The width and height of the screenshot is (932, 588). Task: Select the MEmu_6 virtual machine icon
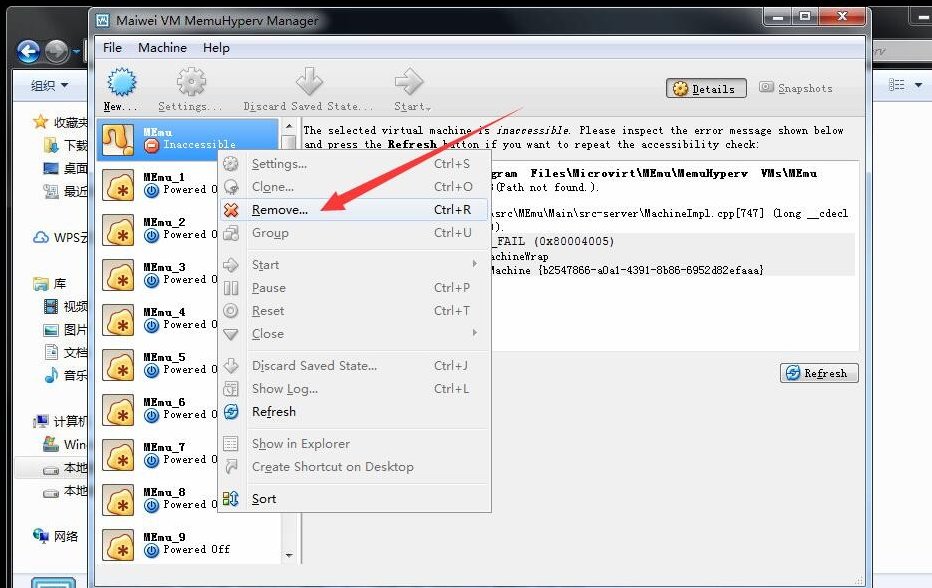pos(118,410)
